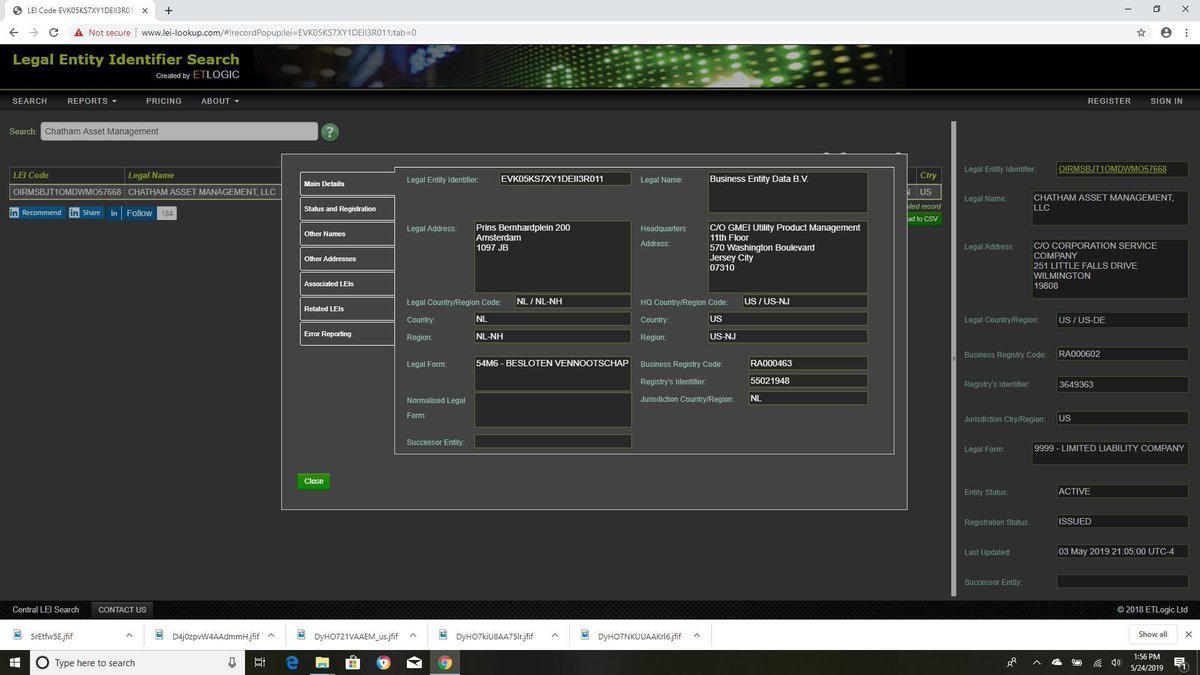Screen dimensions: 1200x675
Task: Close the downloads bar
Action: tap(1187, 634)
